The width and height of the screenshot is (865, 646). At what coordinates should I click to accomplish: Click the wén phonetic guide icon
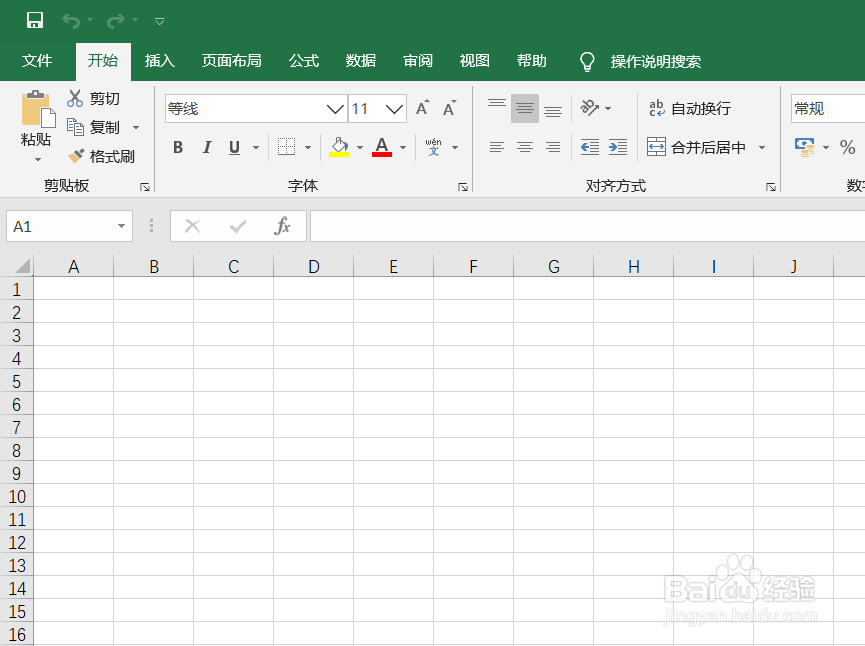pos(434,147)
